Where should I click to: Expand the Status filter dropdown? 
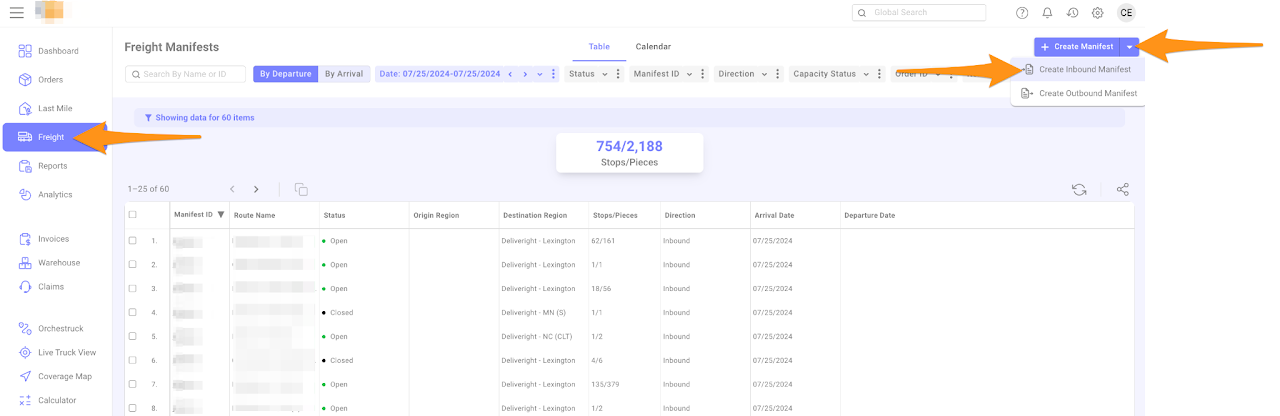pos(605,74)
